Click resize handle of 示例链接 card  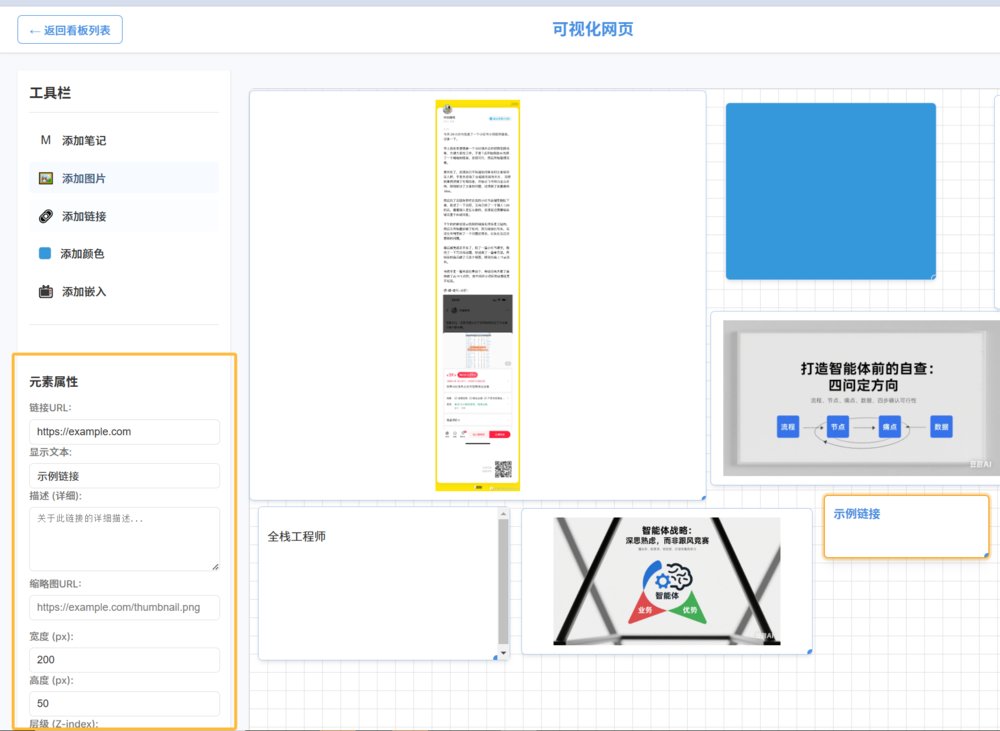coord(985,554)
